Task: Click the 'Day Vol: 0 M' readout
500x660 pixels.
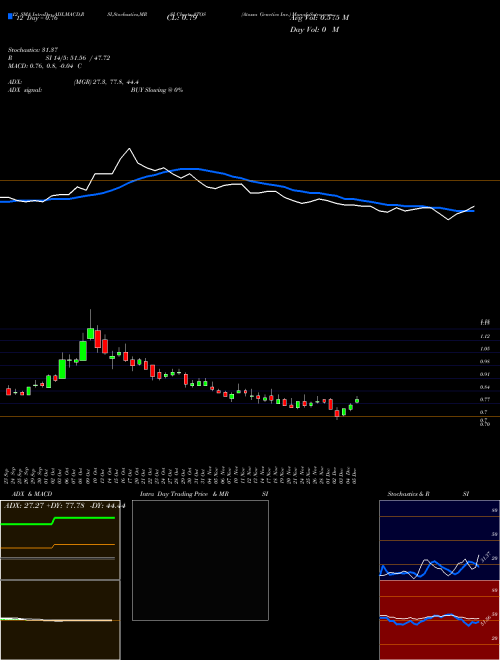Action: [x=314, y=29]
